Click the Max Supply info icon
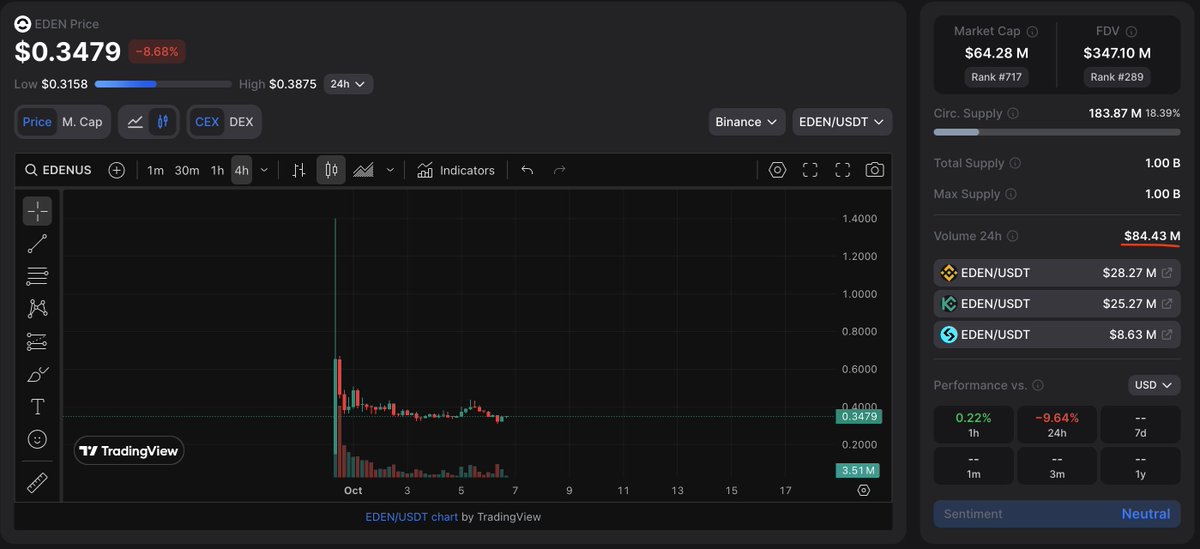The image size is (1200, 549). 1011,194
